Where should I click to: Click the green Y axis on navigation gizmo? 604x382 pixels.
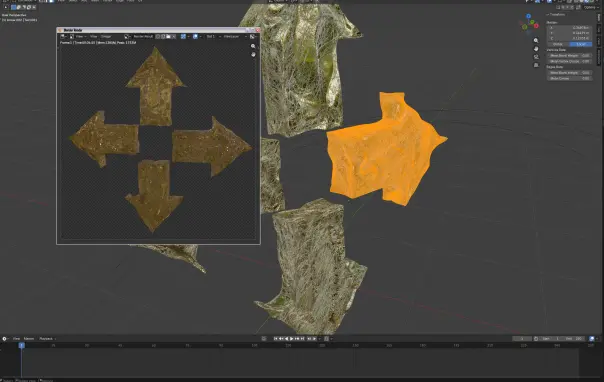[532, 22]
